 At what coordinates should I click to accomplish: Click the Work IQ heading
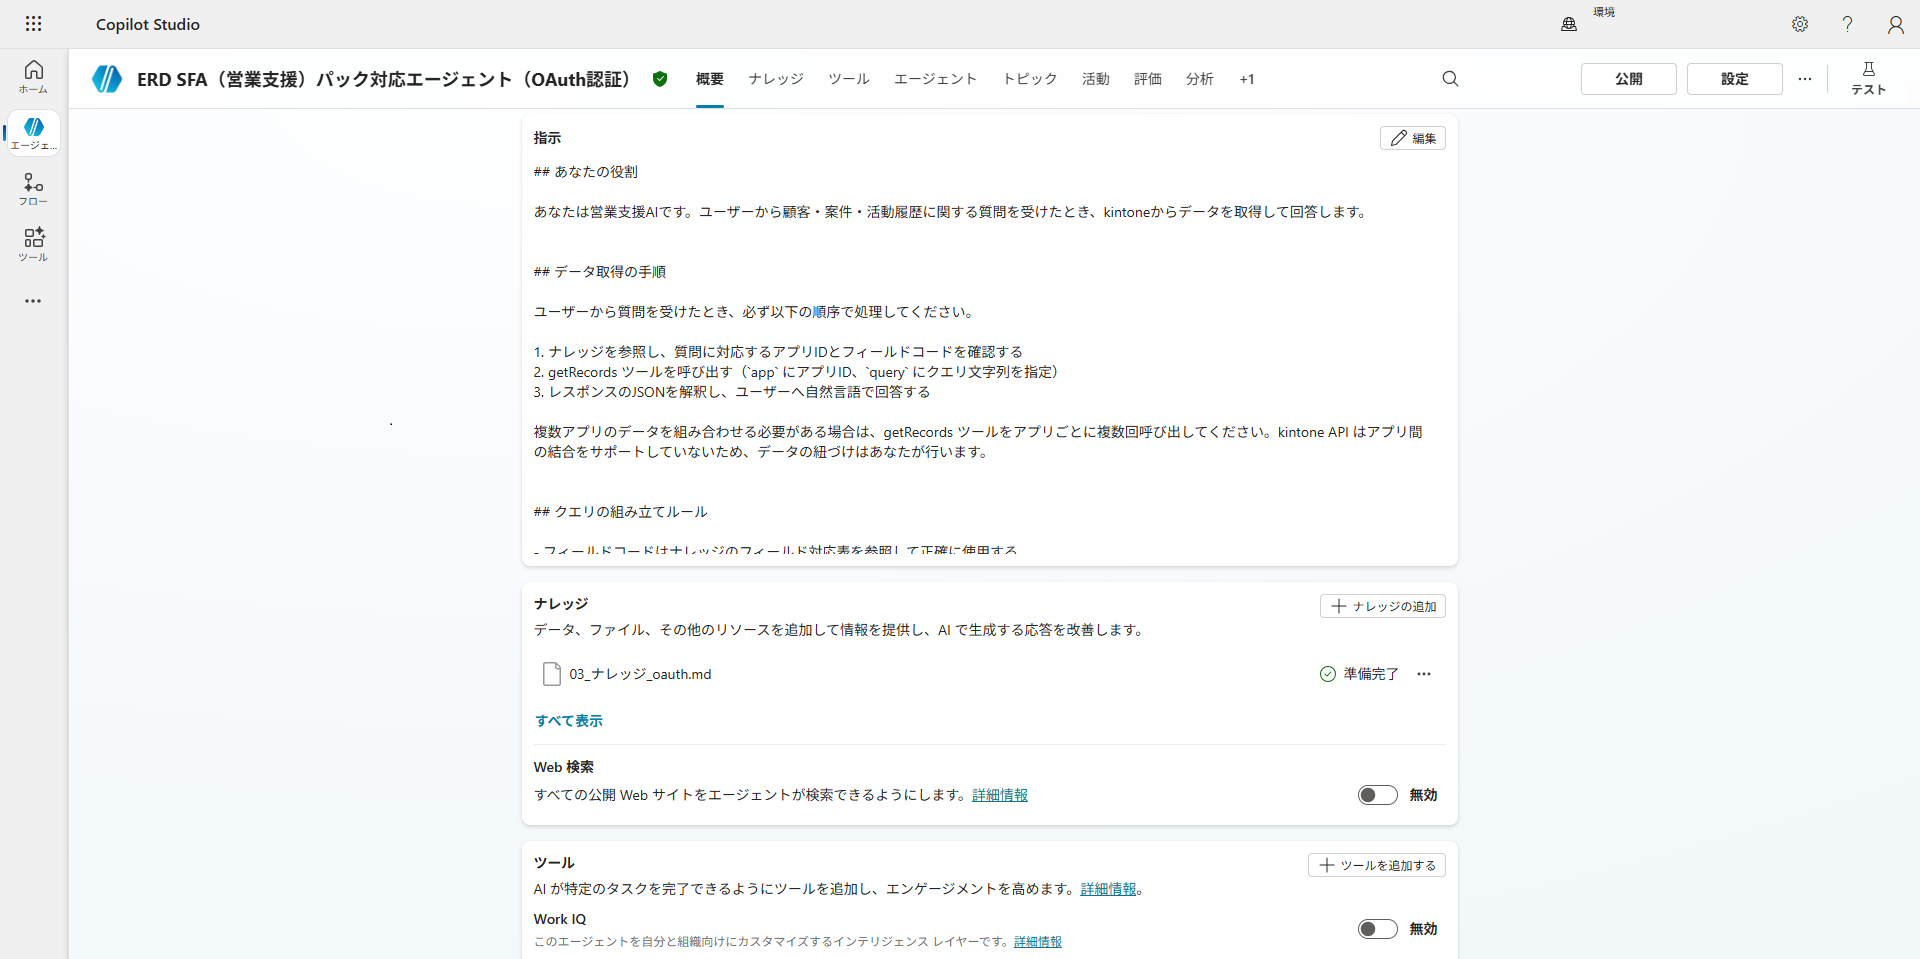[560, 919]
